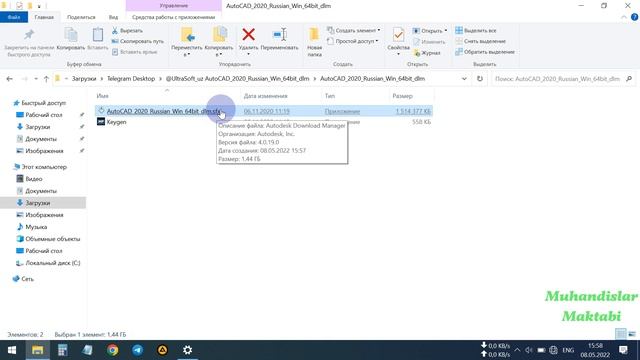Open recent locations dropdown arrow

click(x=36, y=79)
